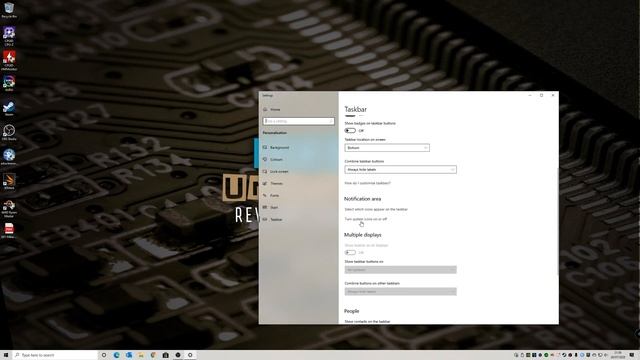The image size is (640, 360).
Task: Open Show taskbar buttons on dropdown
Action: [400, 270]
